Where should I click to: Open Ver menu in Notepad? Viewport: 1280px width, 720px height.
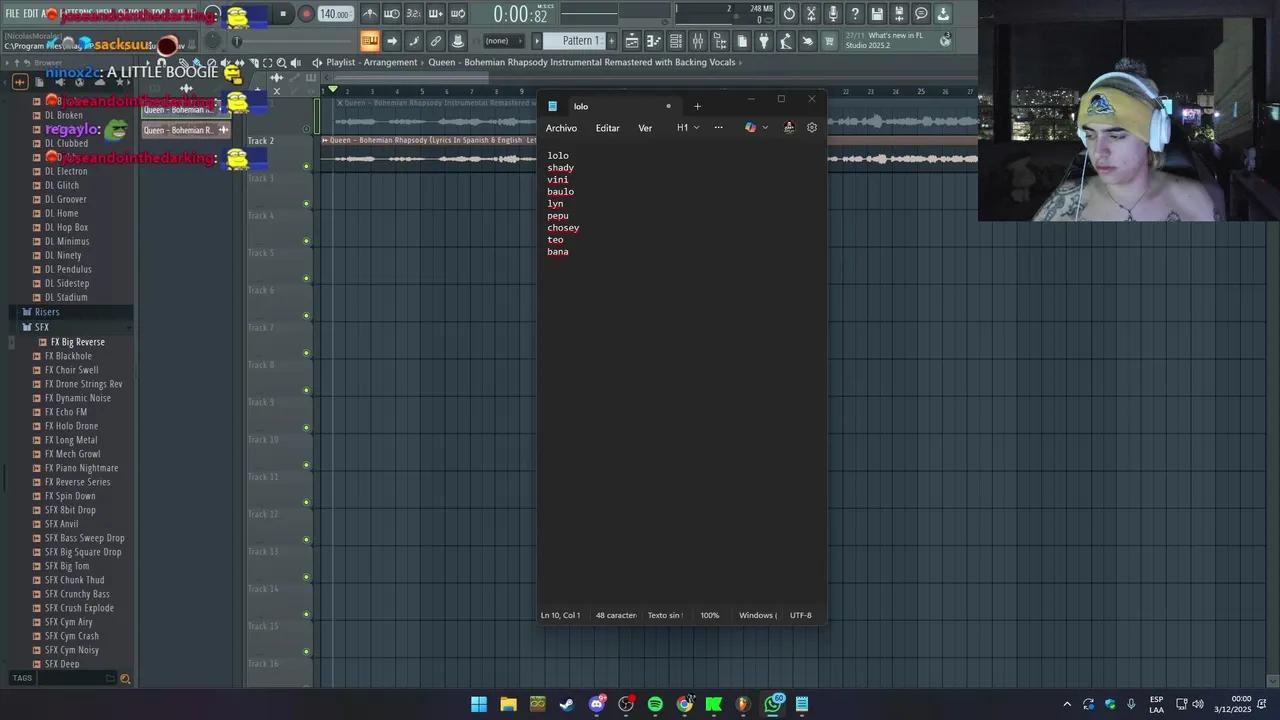[x=645, y=128]
